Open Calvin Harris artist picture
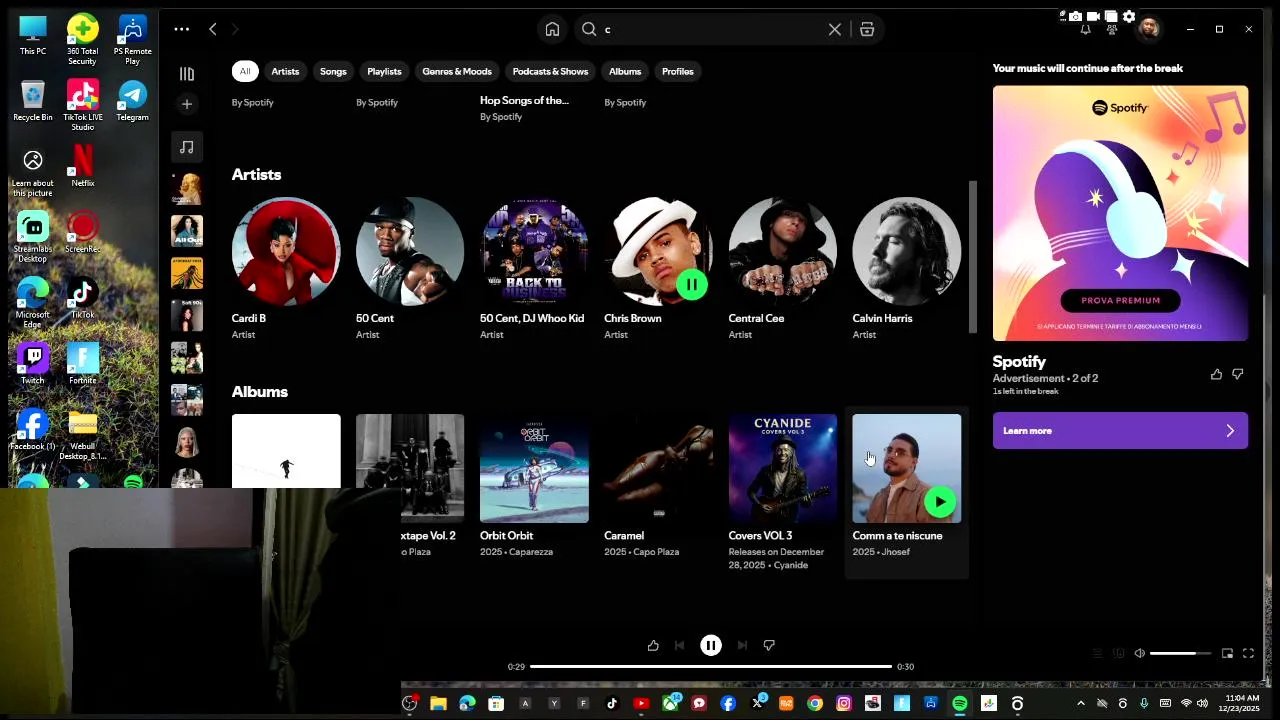 pyautogui.click(x=906, y=251)
